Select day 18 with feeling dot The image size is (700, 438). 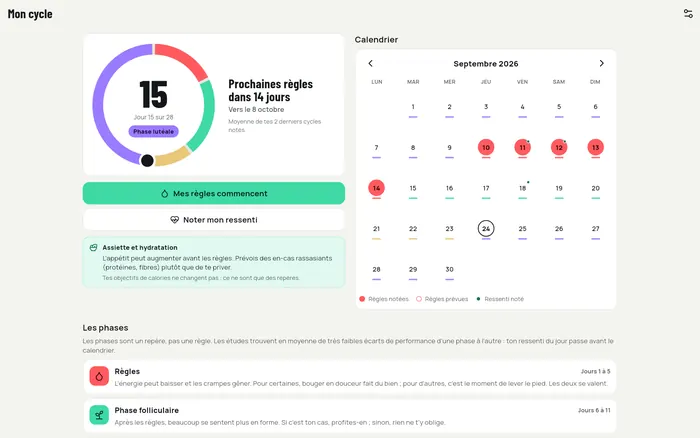(x=522, y=188)
